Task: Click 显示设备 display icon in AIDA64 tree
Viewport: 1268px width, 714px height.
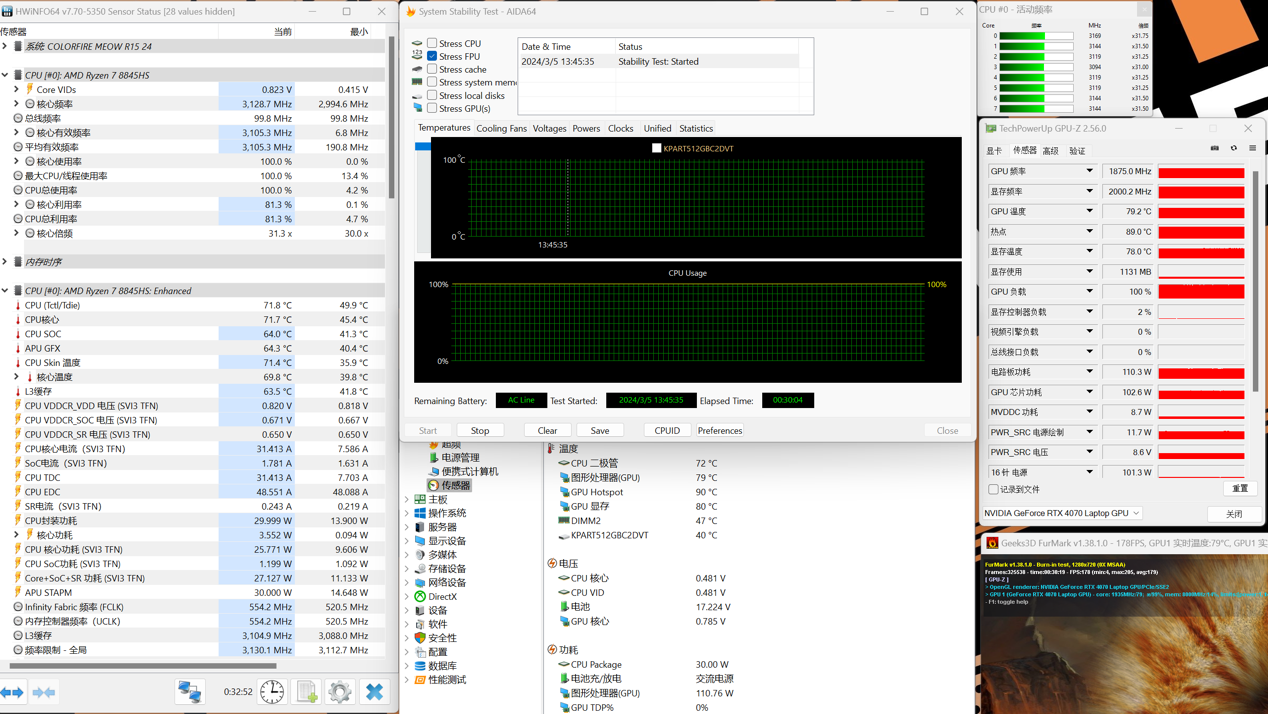Action: tap(420, 541)
